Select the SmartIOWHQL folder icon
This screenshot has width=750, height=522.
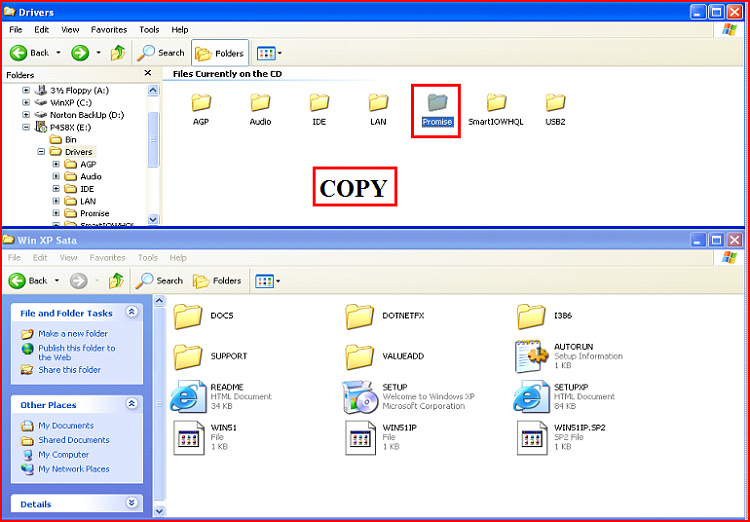[x=496, y=102]
